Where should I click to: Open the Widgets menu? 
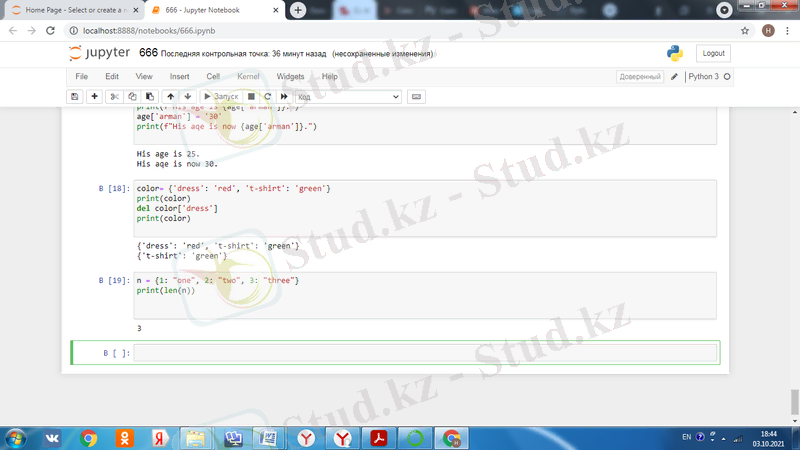click(x=290, y=77)
